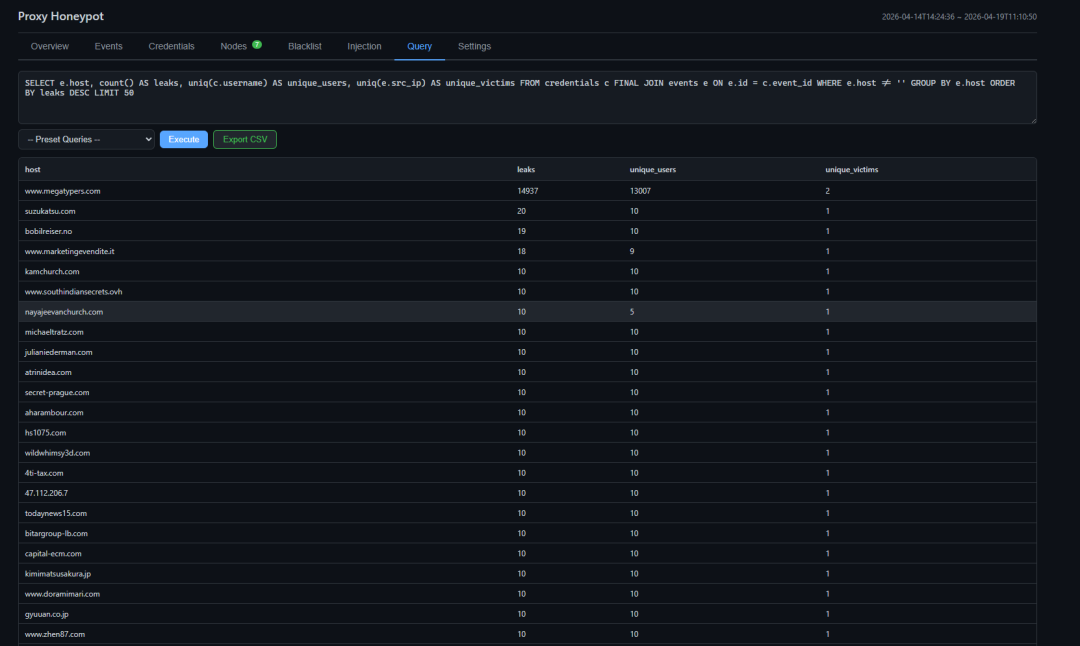Screen dimensions: 1080x646
Task: Grab the query box resize handle
Action: click(1032, 120)
